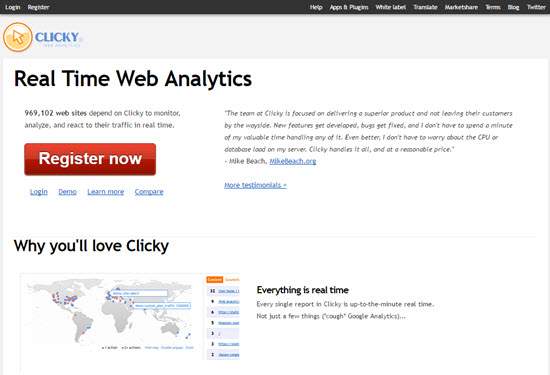Click the Register now button

coord(90,159)
